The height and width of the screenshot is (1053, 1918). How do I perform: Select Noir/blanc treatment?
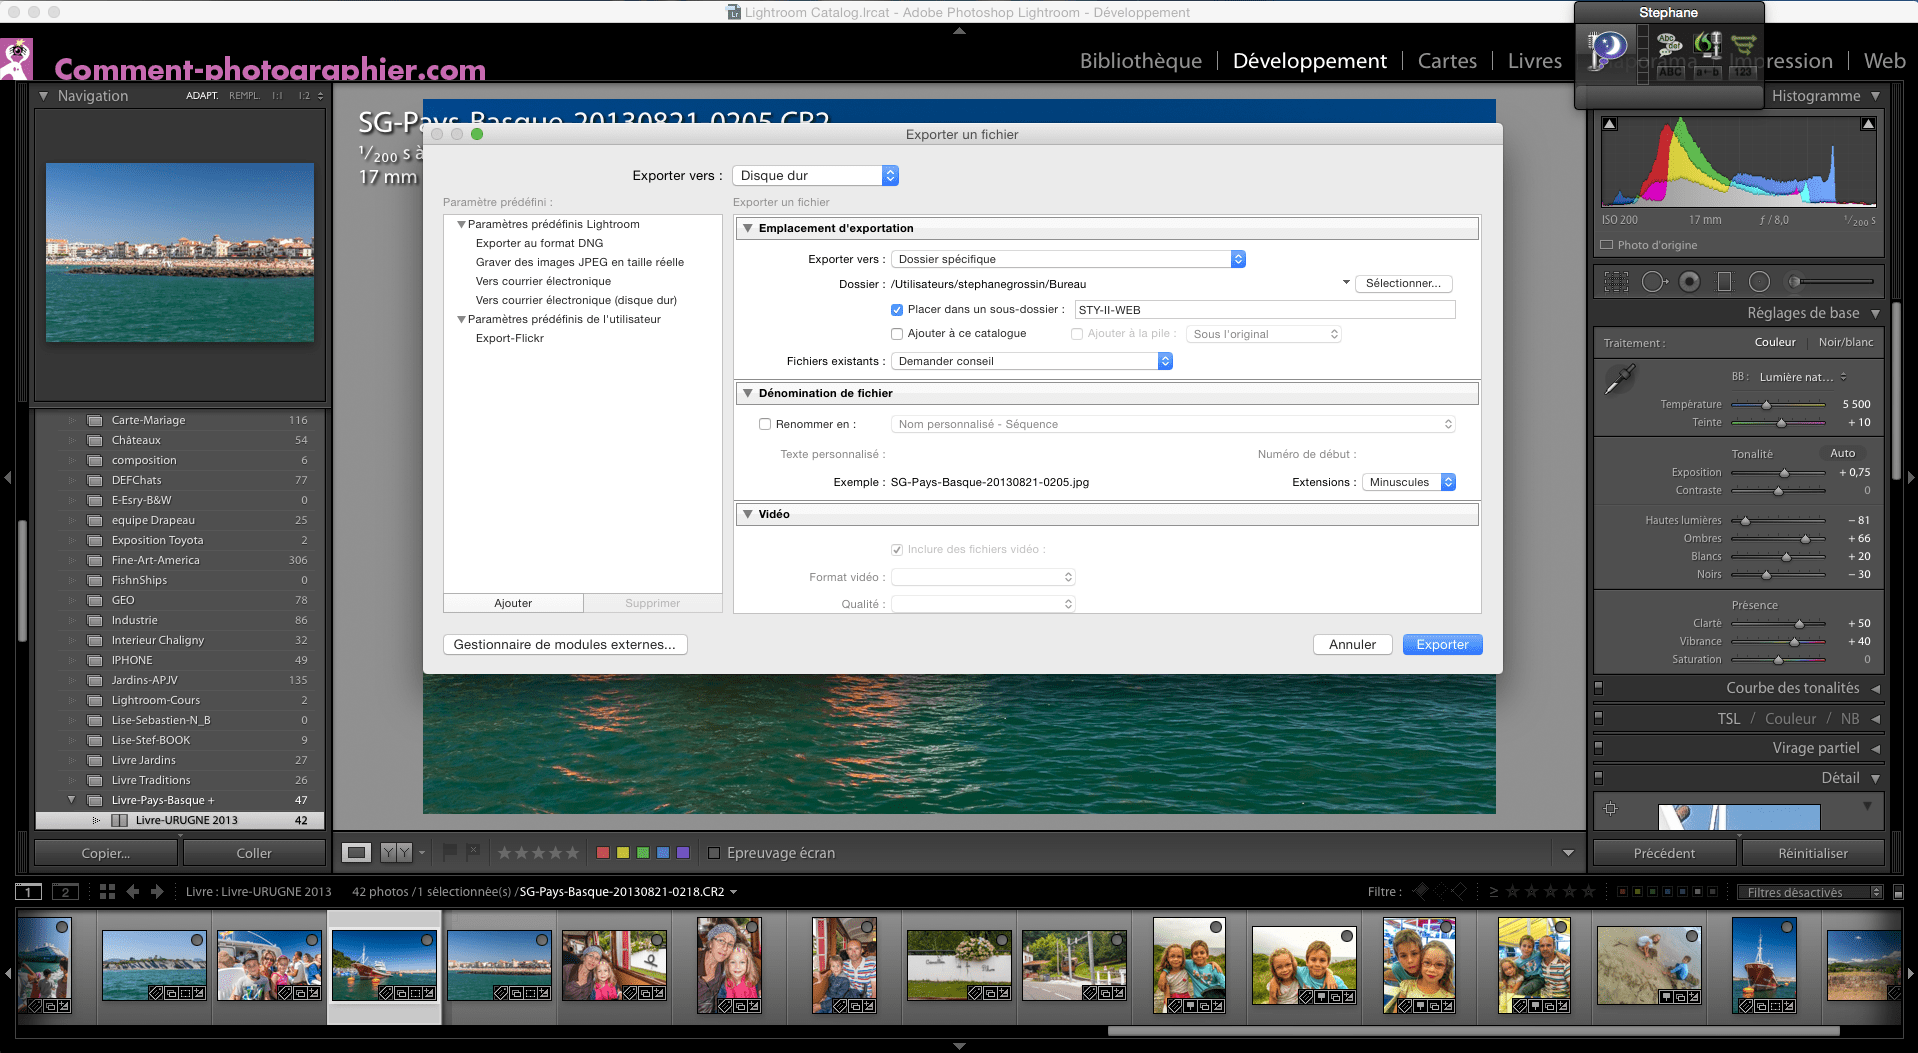pos(1846,342)
